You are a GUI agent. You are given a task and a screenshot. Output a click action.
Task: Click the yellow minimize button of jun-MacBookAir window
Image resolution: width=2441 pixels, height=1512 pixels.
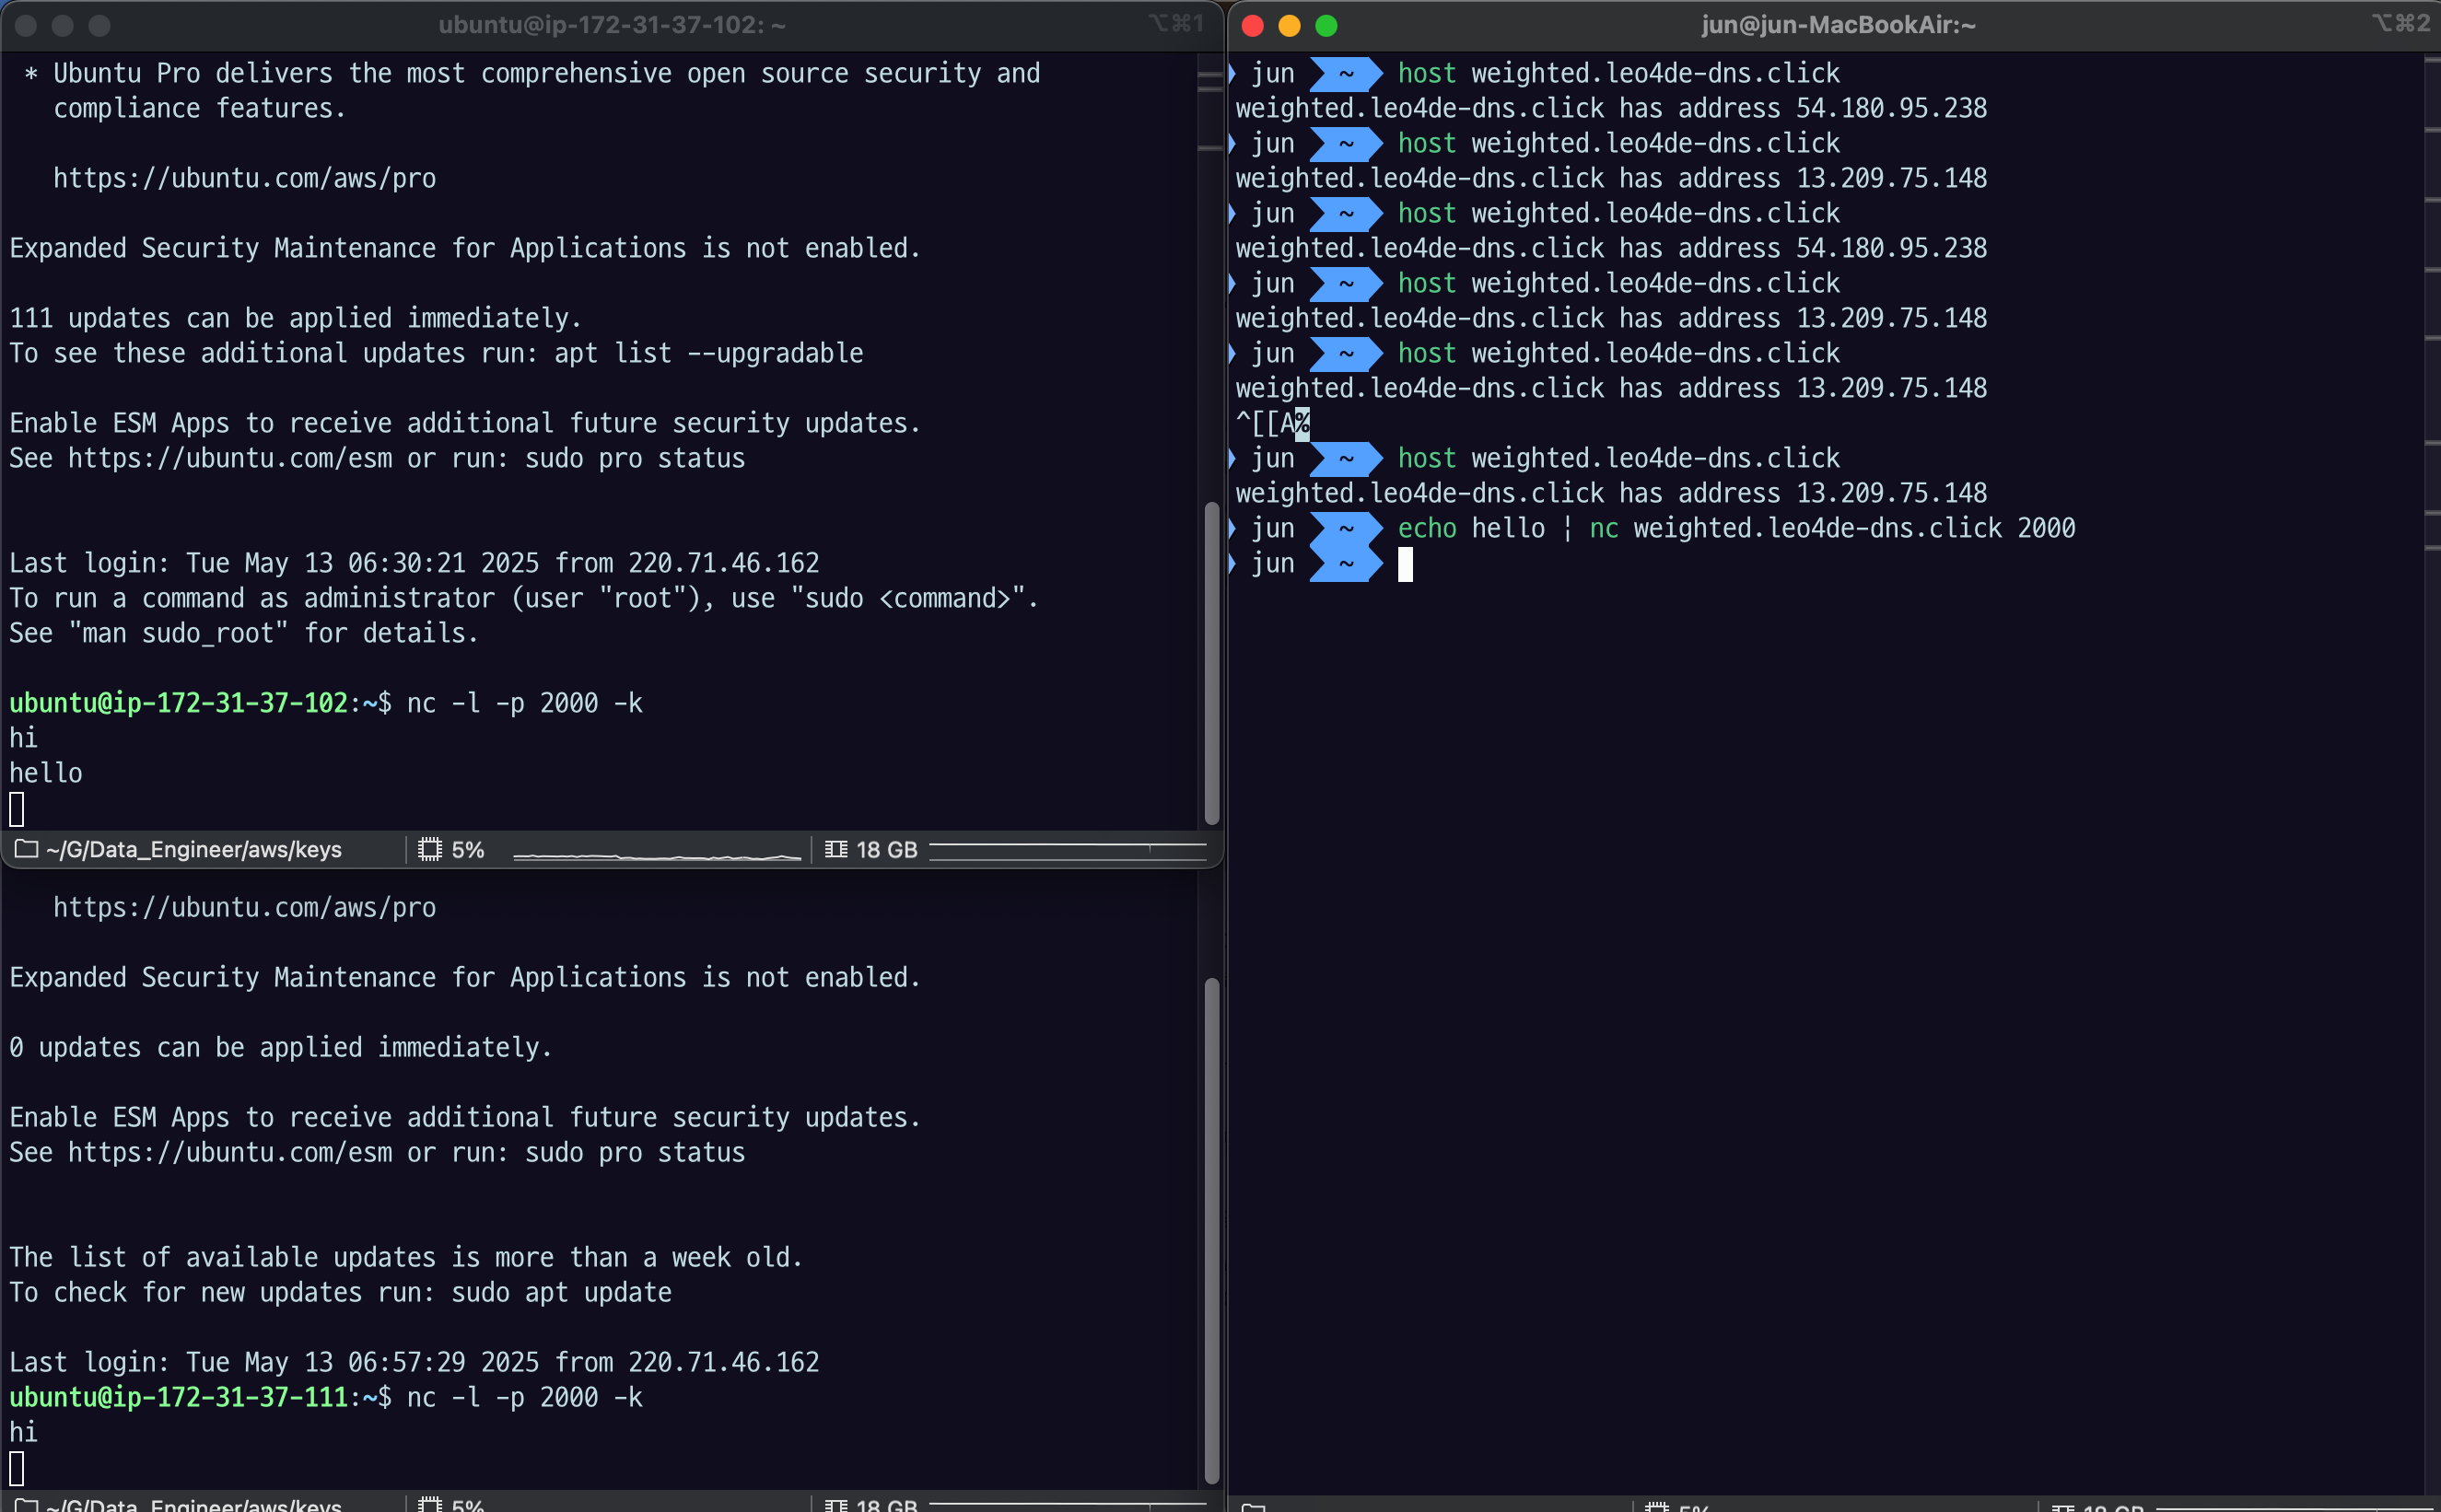click(1289, 26)
